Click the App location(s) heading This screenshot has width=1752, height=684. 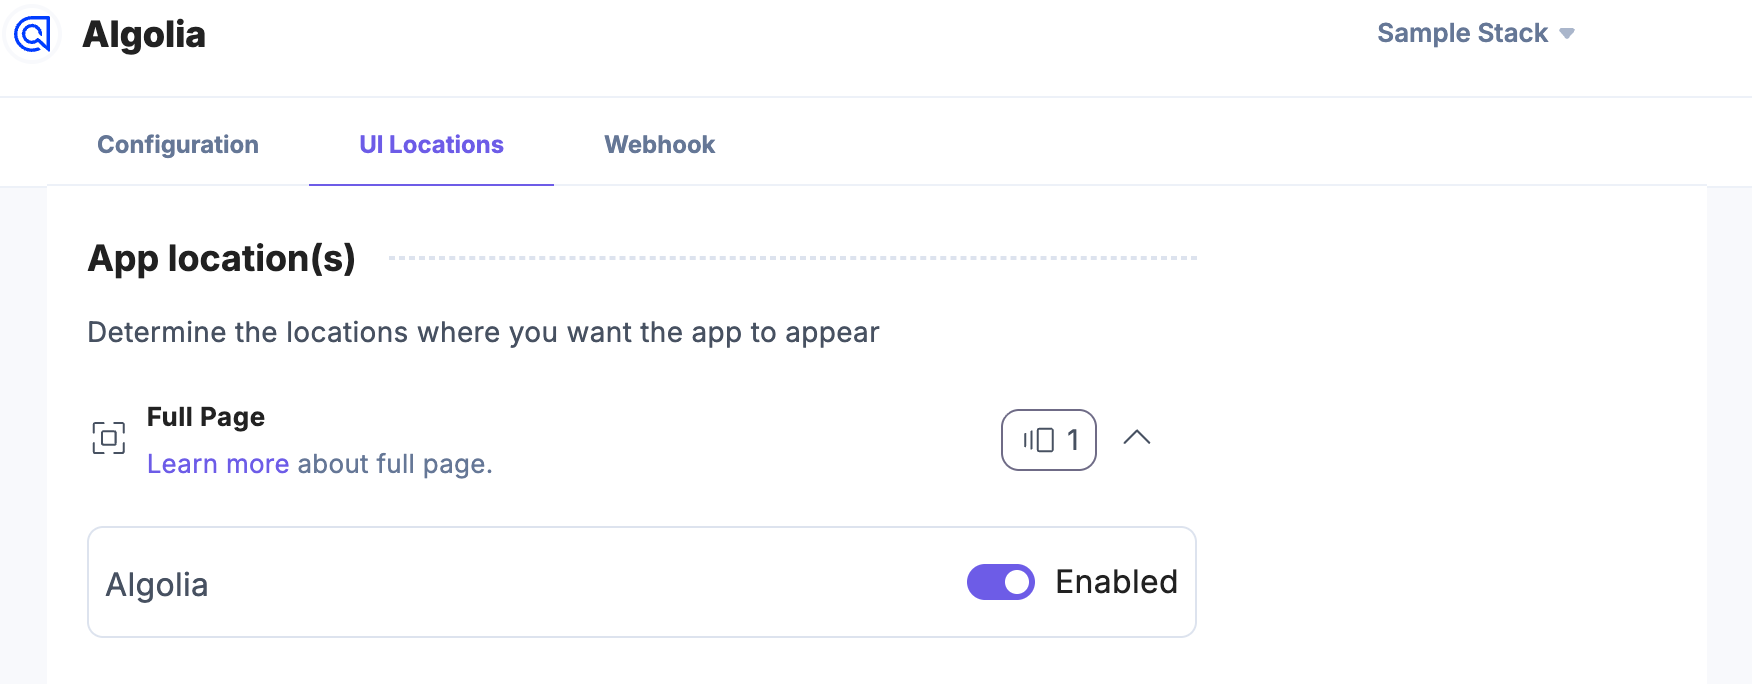point(222,259)
